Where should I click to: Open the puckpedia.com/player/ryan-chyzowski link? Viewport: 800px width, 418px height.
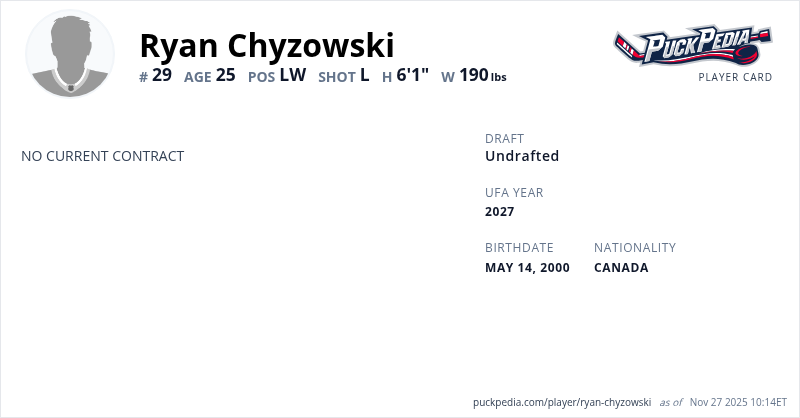click(x=562, y=402)
